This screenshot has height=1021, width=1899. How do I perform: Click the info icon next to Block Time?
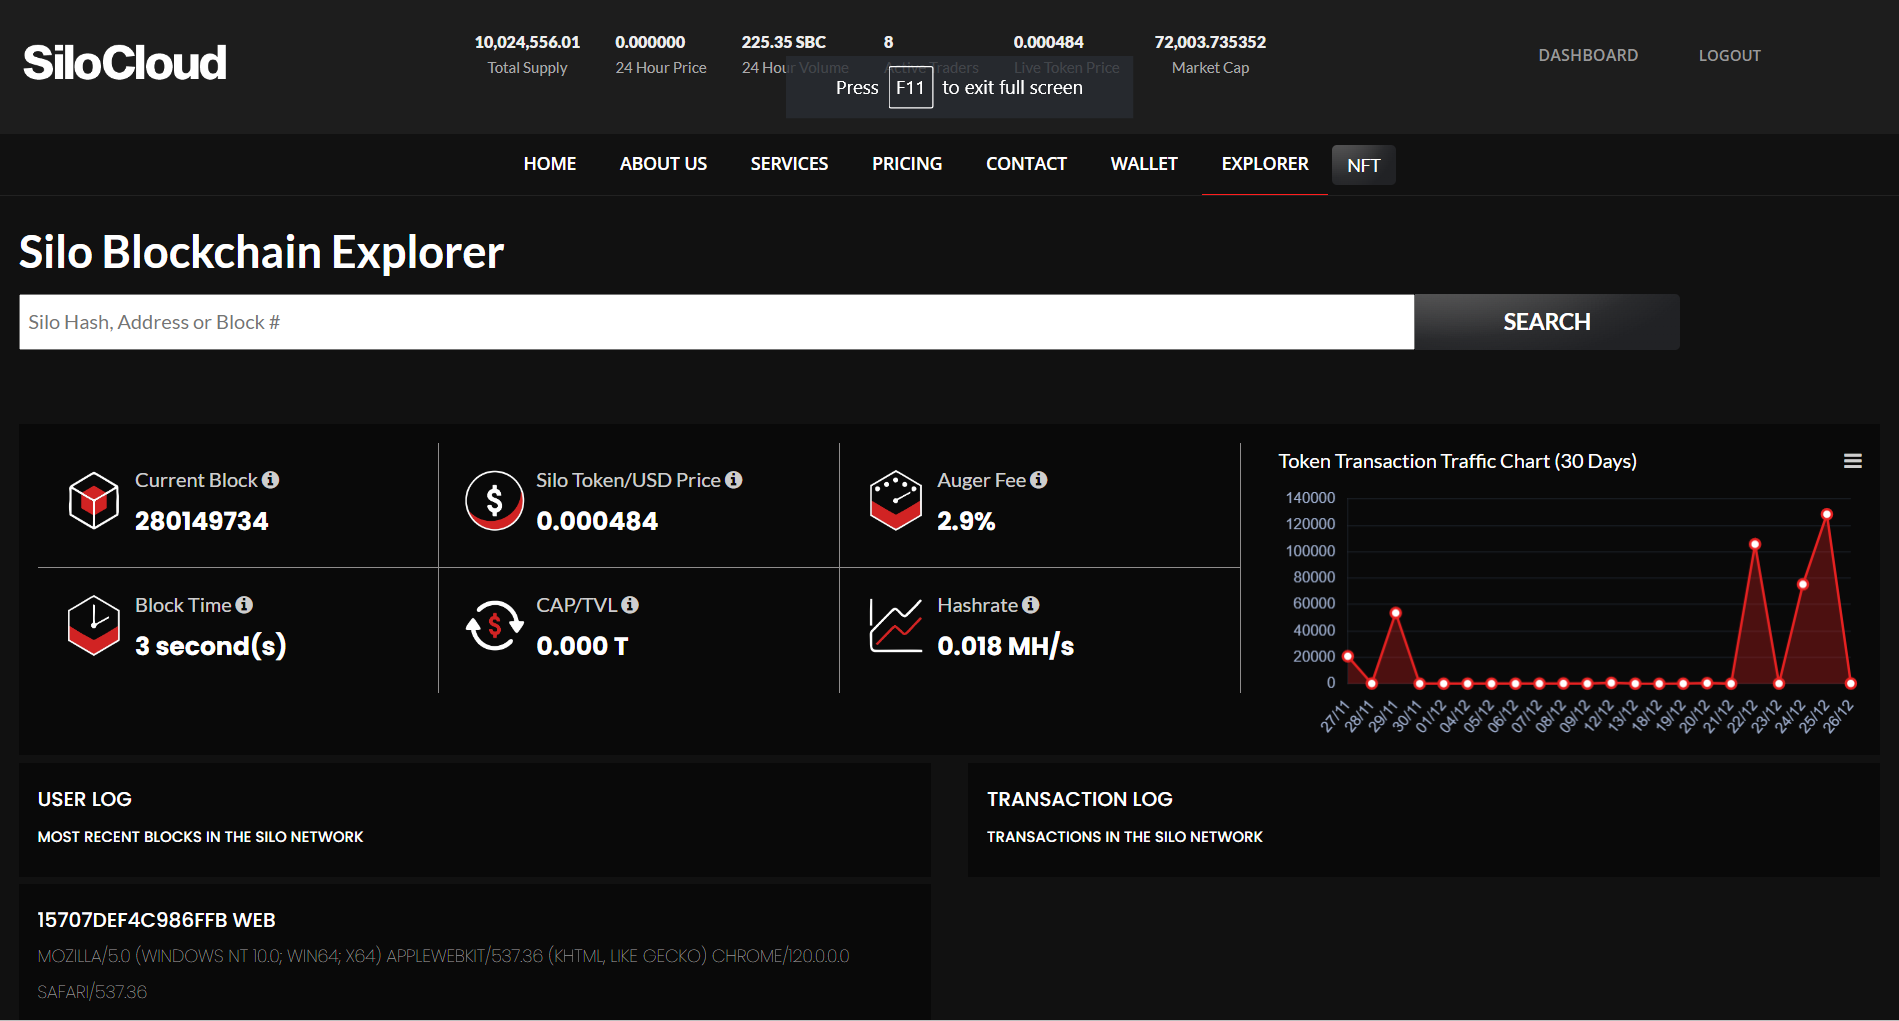click(244, 605)
